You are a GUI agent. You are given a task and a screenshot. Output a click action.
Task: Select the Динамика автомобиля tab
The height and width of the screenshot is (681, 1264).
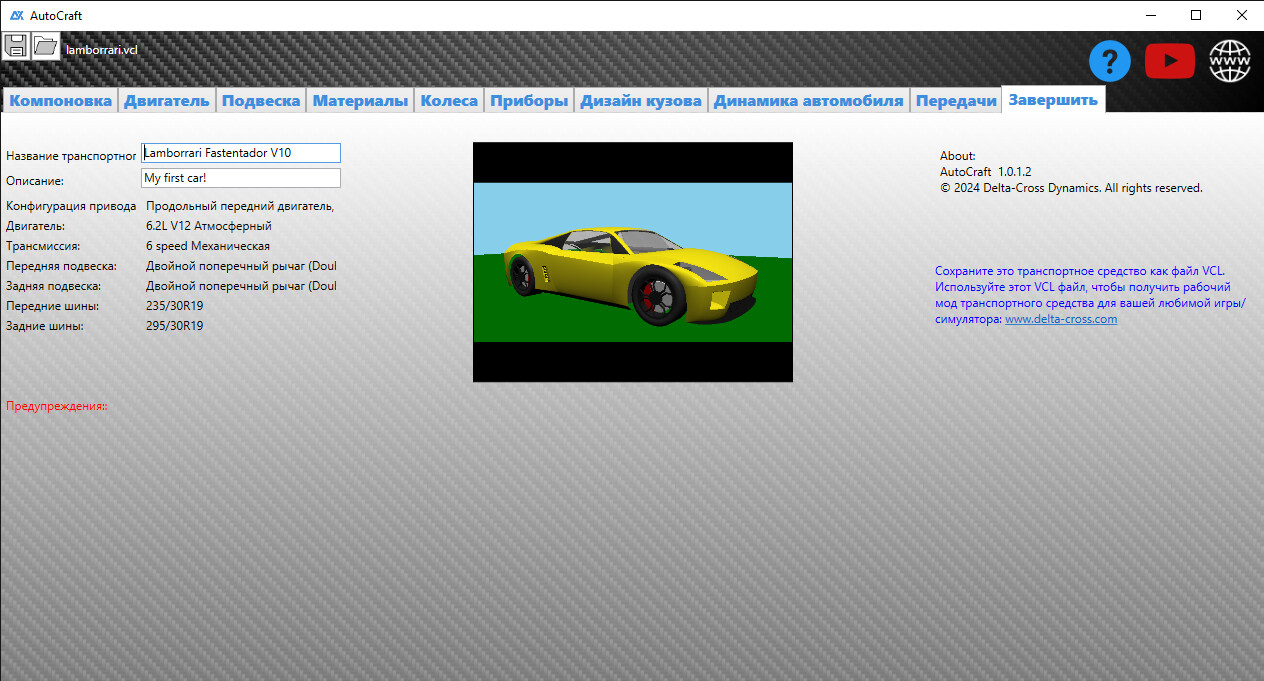pyautogui.click(x=806, y=99)
